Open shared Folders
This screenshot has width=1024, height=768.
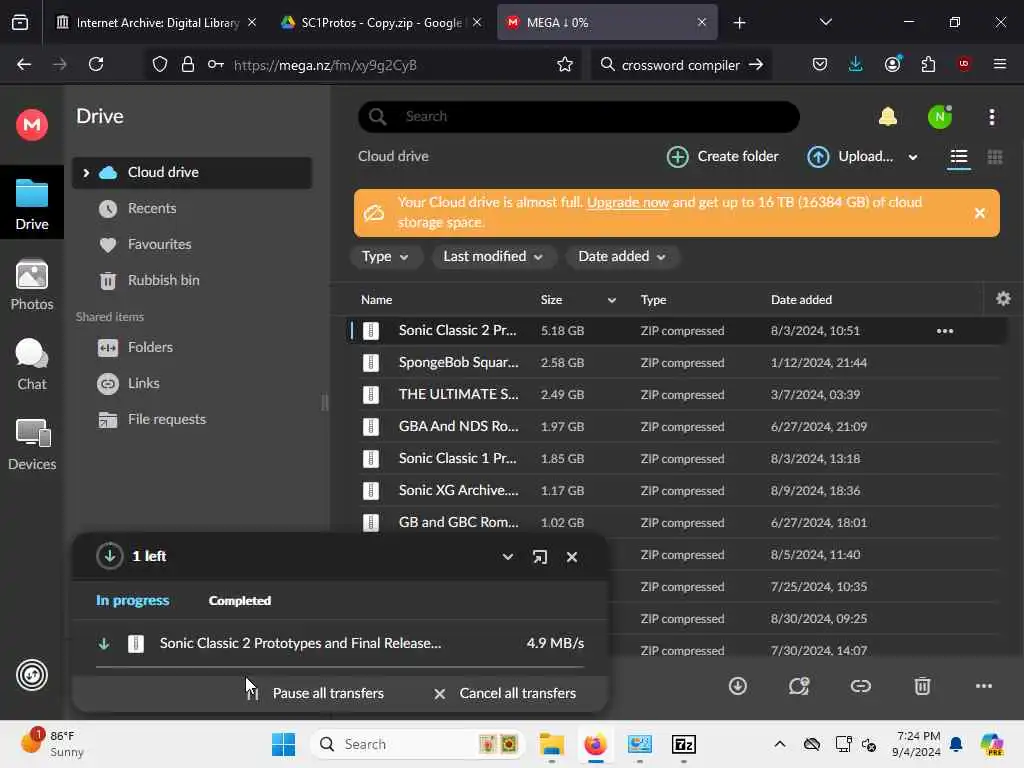150,347
